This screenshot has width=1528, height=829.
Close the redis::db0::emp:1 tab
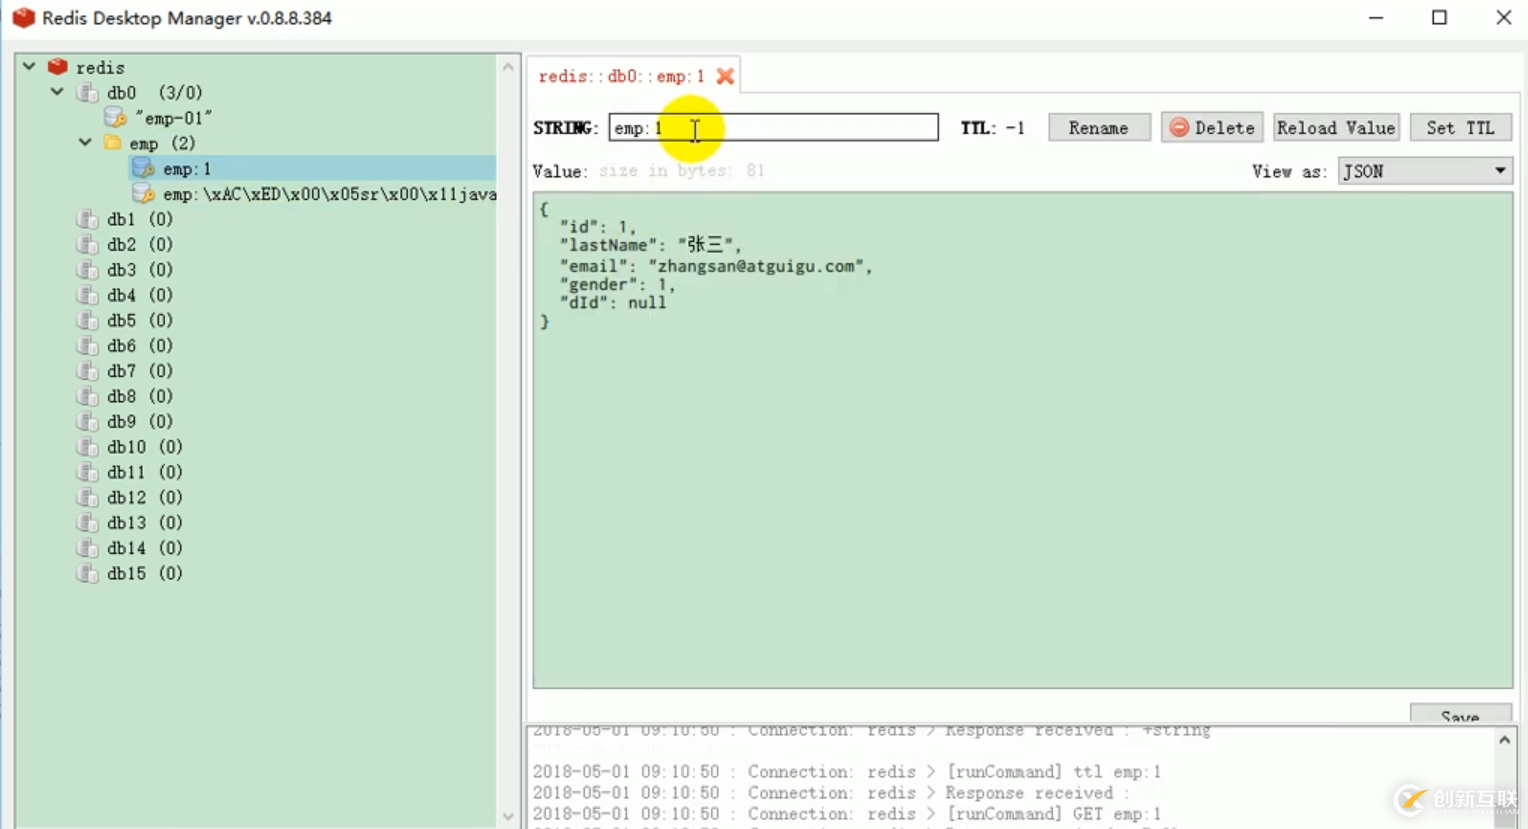725,76
